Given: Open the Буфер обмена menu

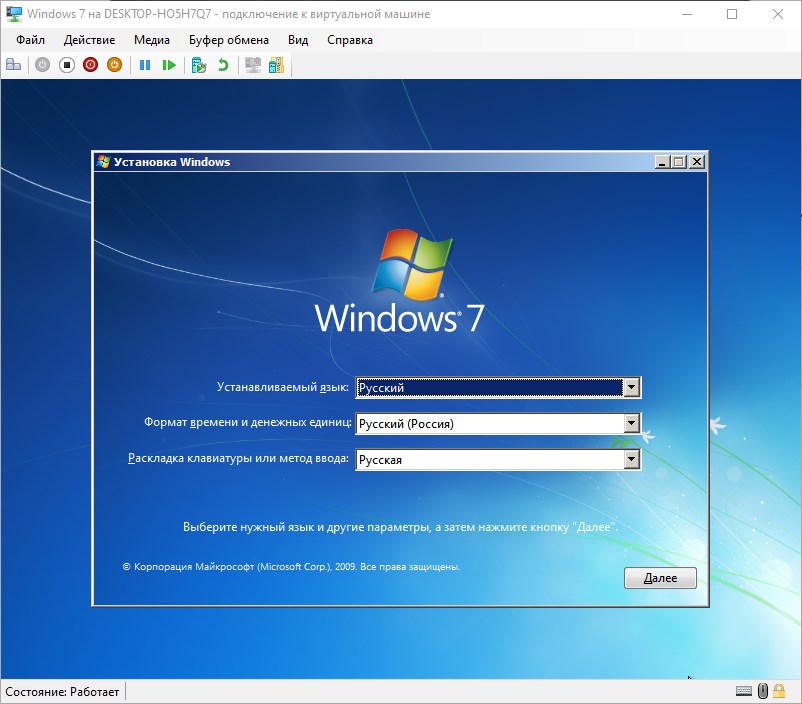Looking at the screenshot, I should click(x=228, y=40).
